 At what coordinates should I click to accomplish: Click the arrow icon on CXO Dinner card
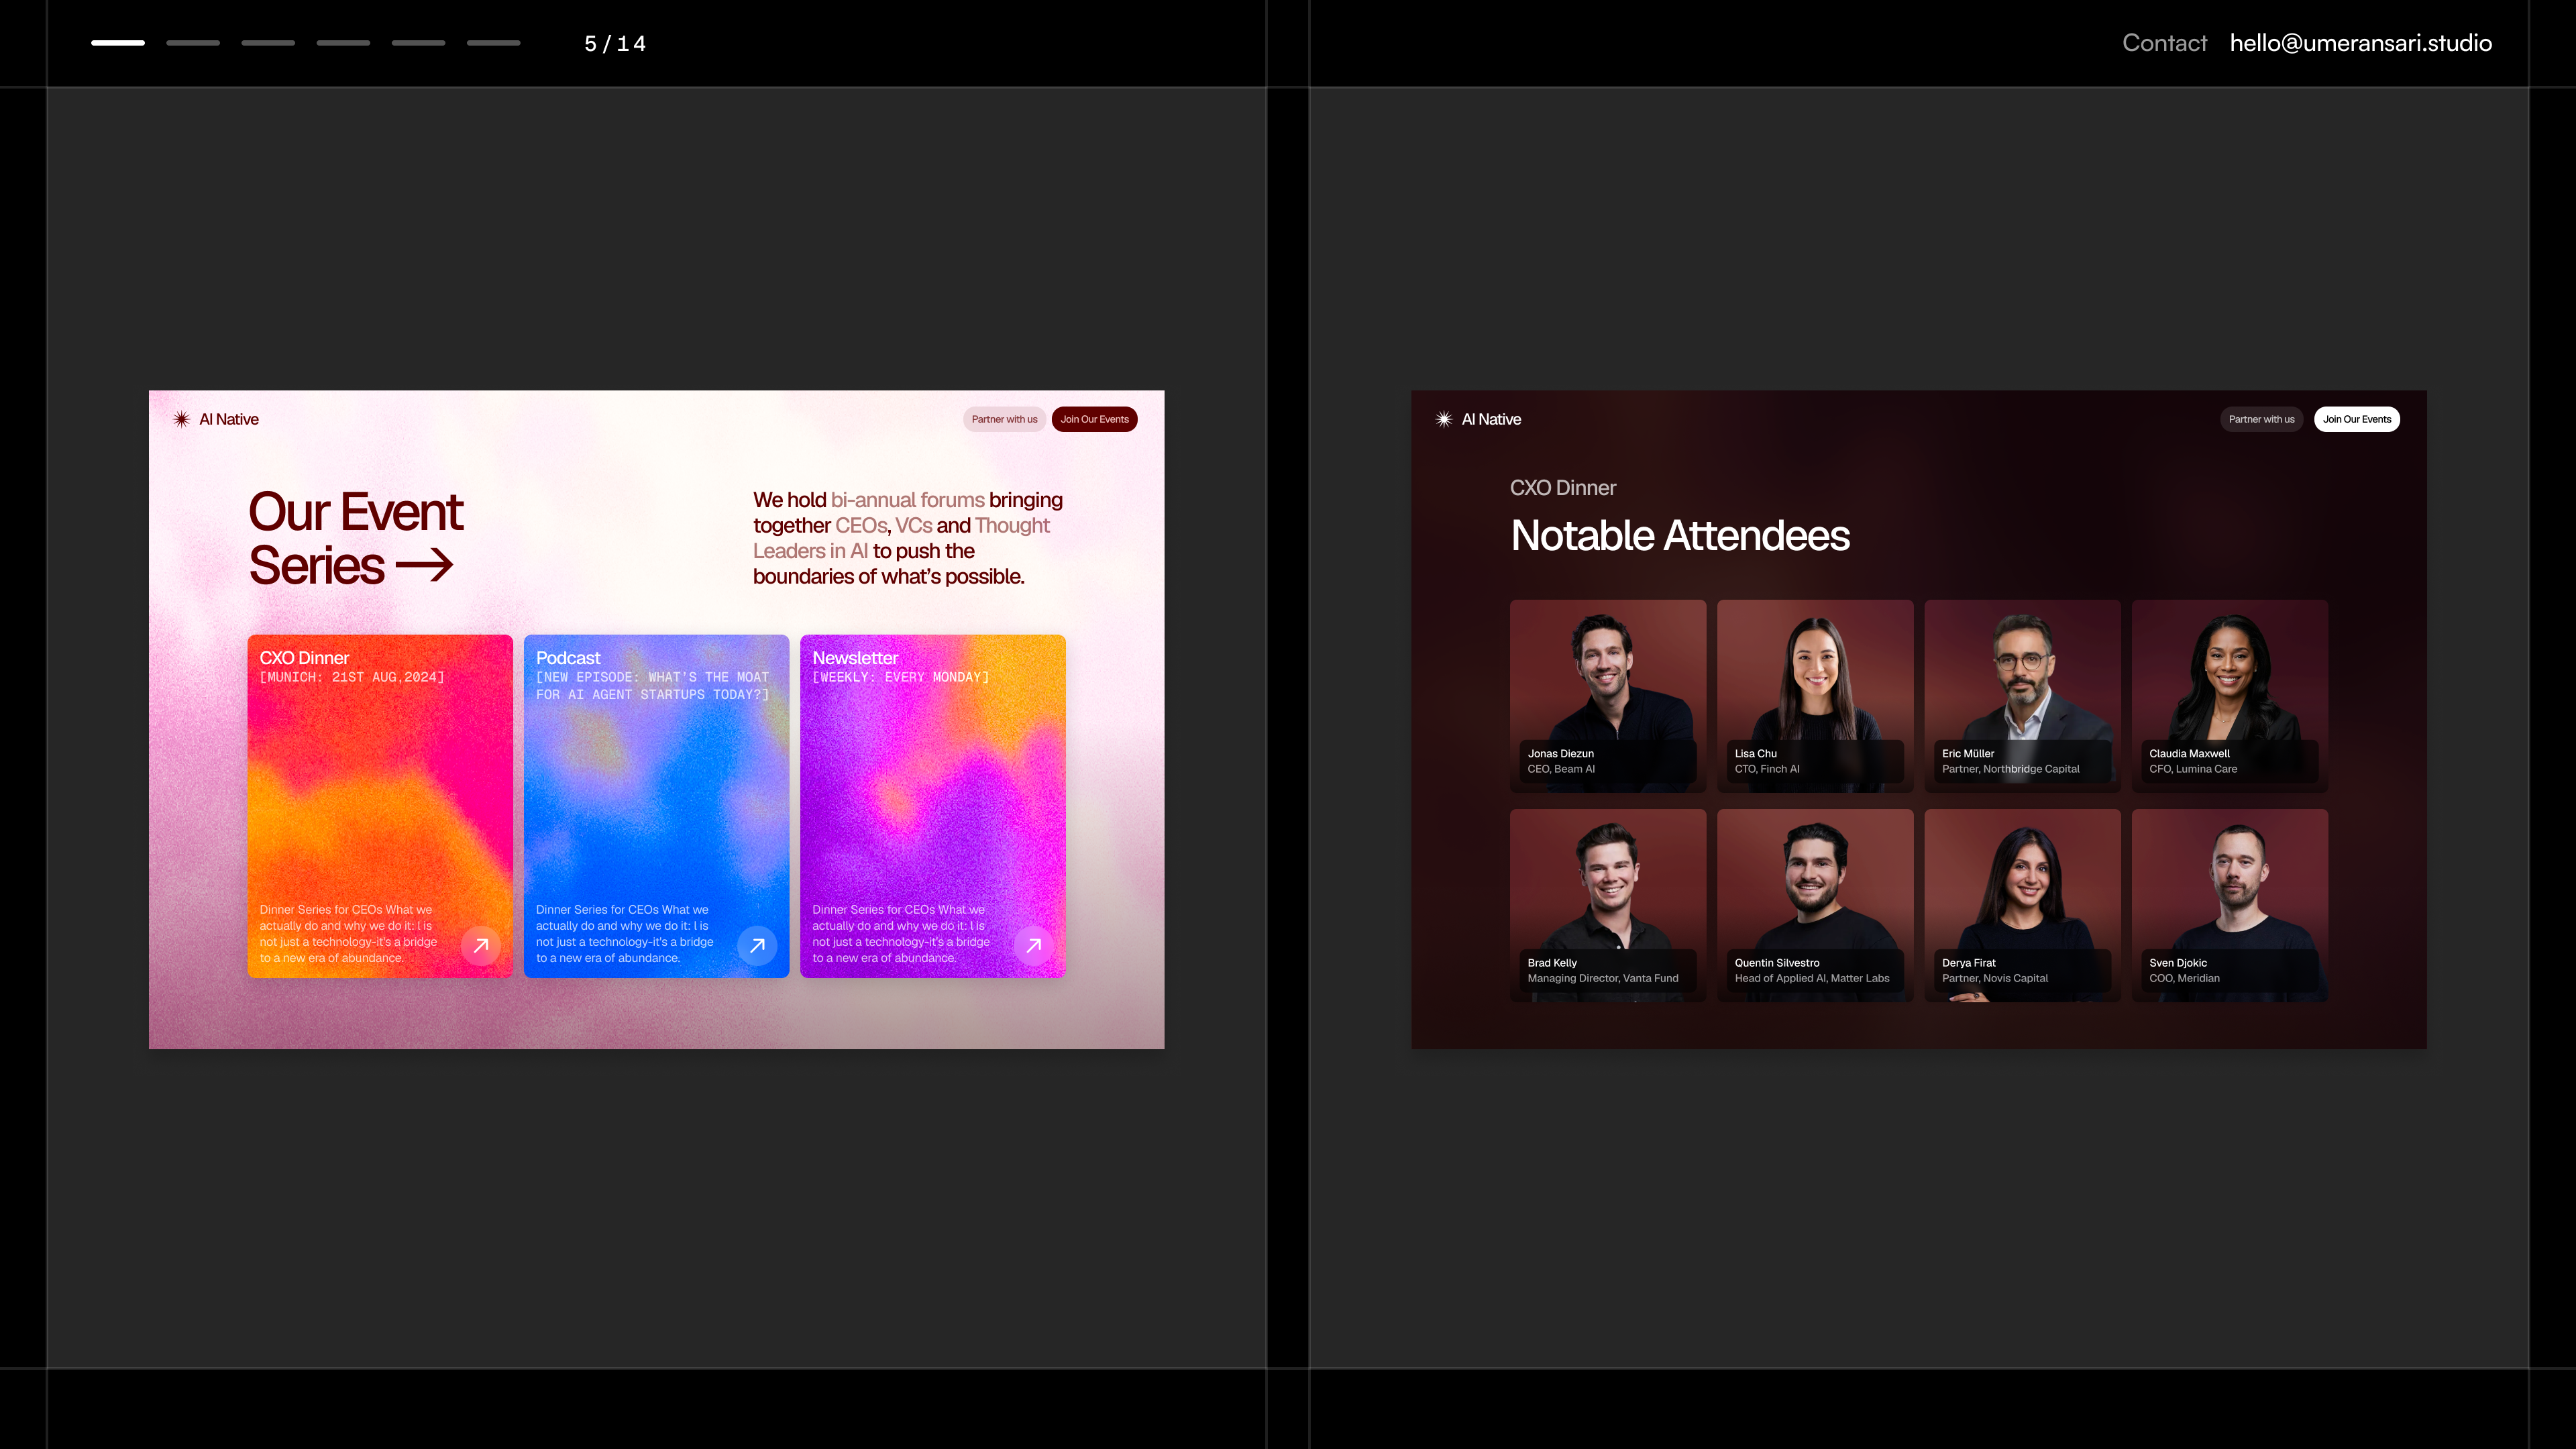(480, 945)
